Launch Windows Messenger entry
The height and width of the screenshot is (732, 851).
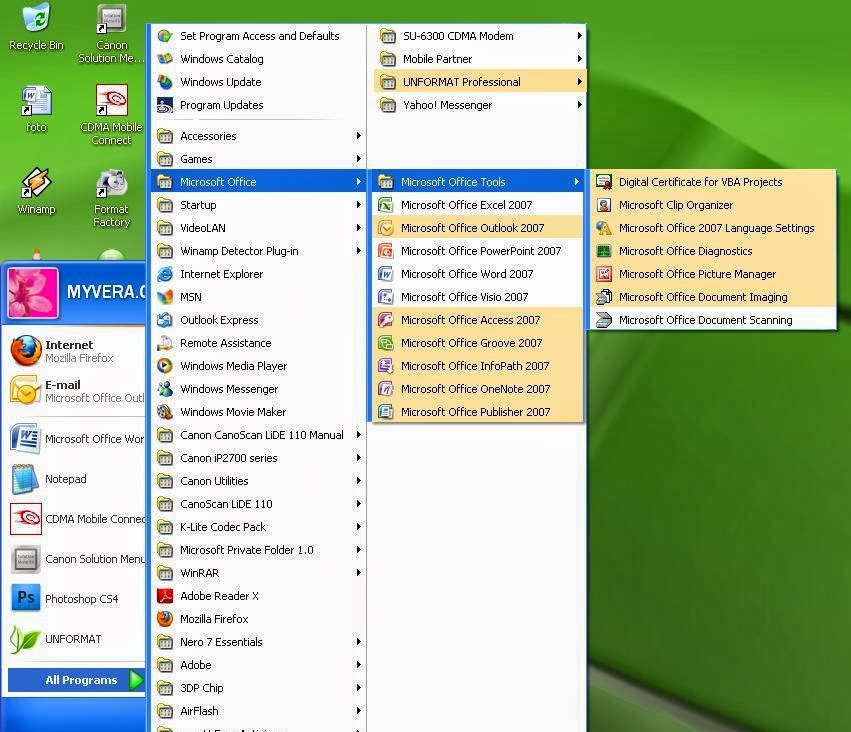click(259, 389)
